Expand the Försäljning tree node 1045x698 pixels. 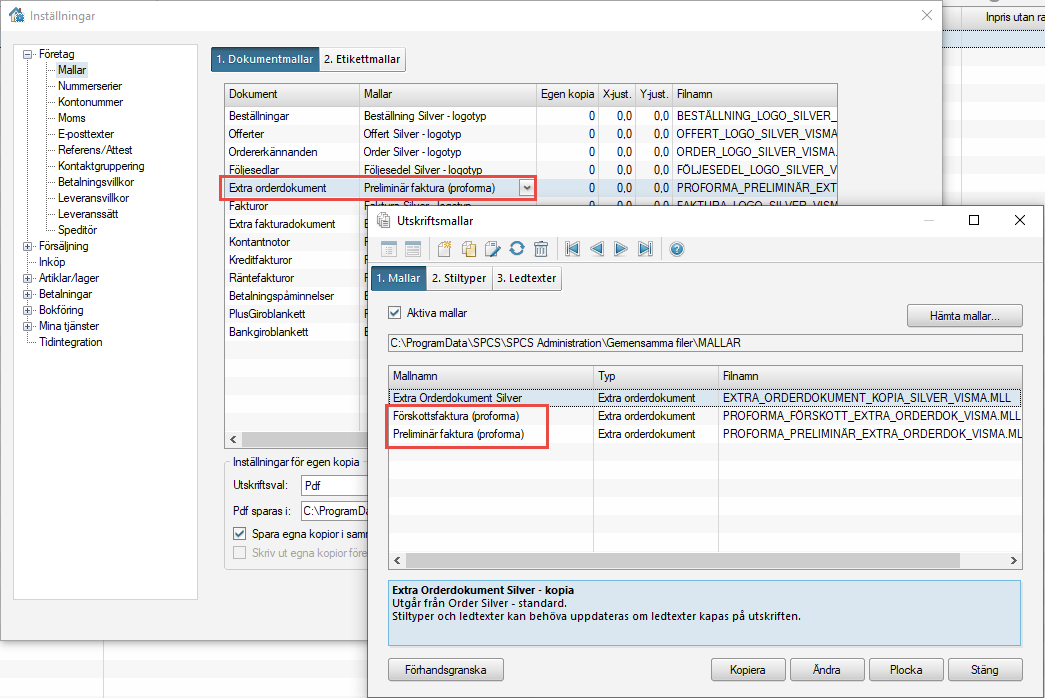coord(28,246)
